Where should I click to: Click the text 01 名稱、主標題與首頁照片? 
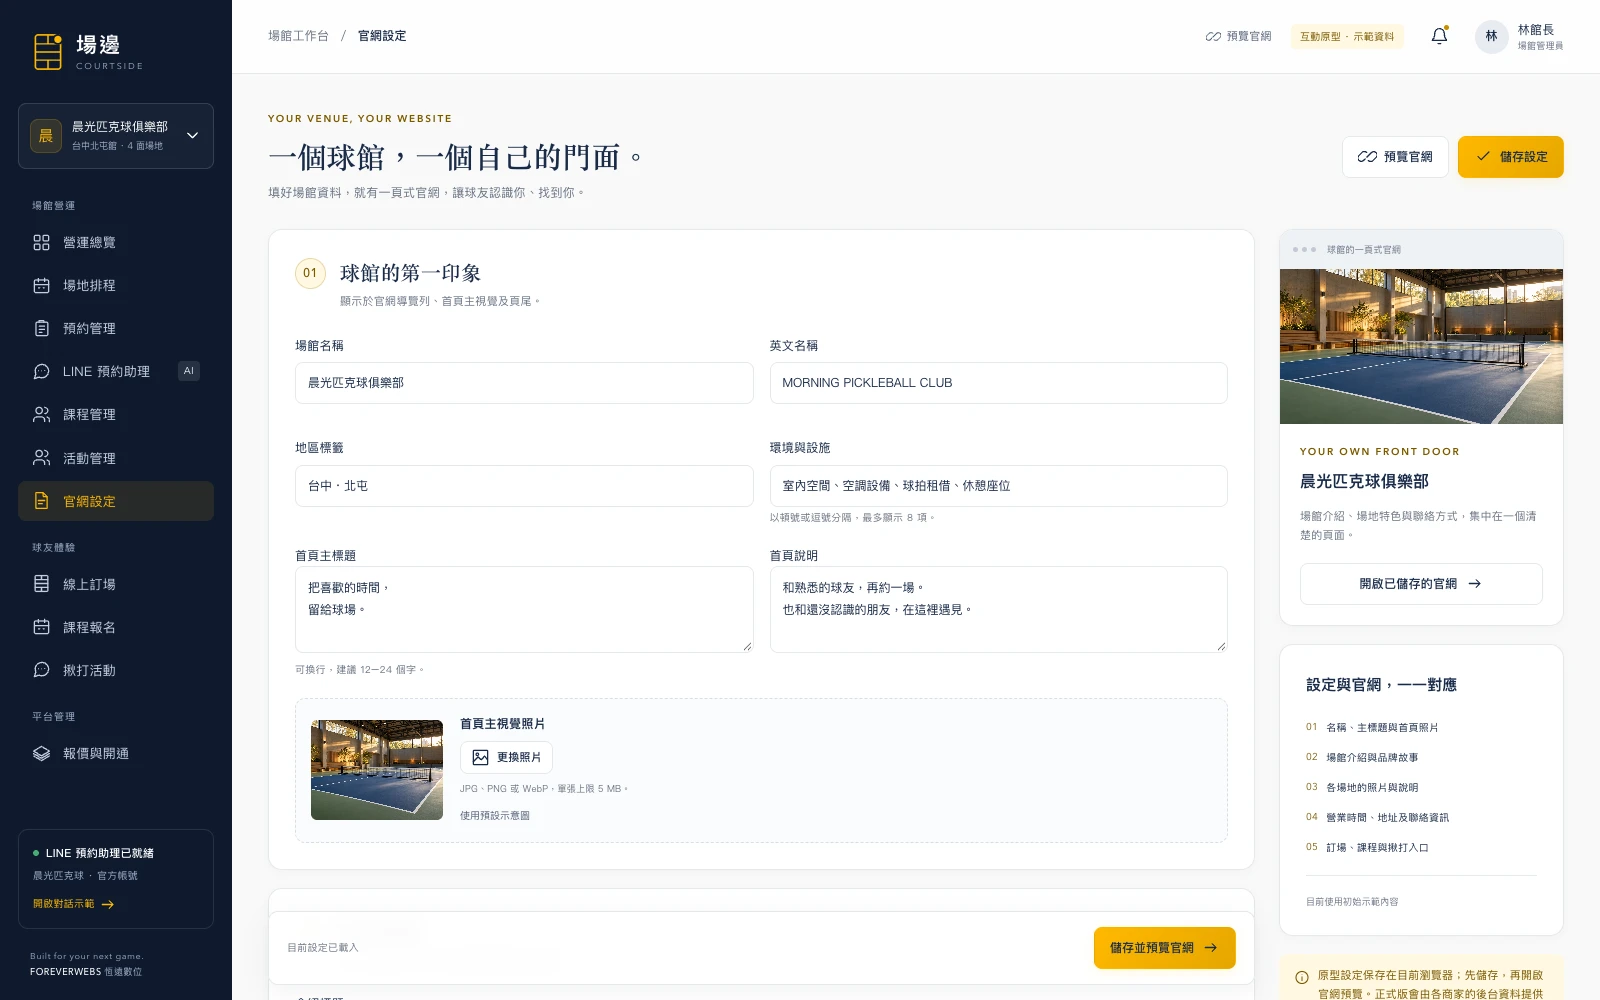[x=1372, y=727]
